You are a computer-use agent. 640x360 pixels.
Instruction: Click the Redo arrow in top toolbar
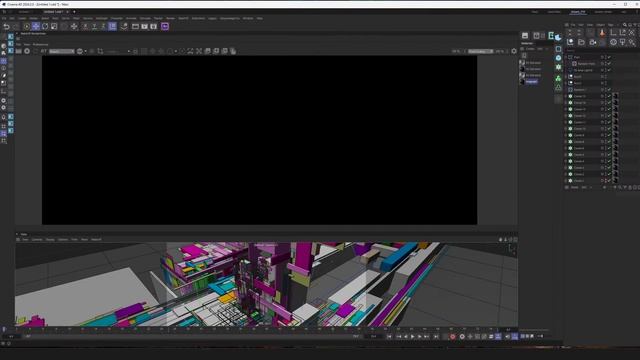point(16,27)
